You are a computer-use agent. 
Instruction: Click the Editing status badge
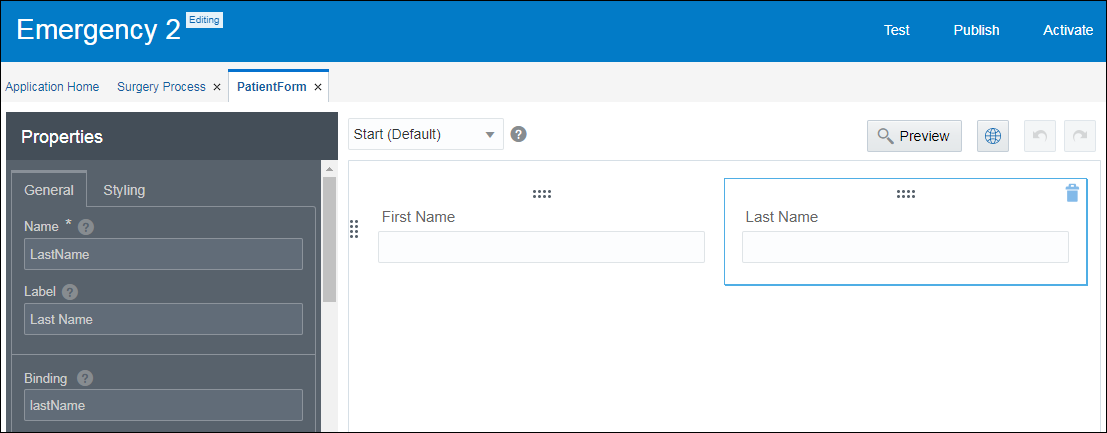coord(204,20)
